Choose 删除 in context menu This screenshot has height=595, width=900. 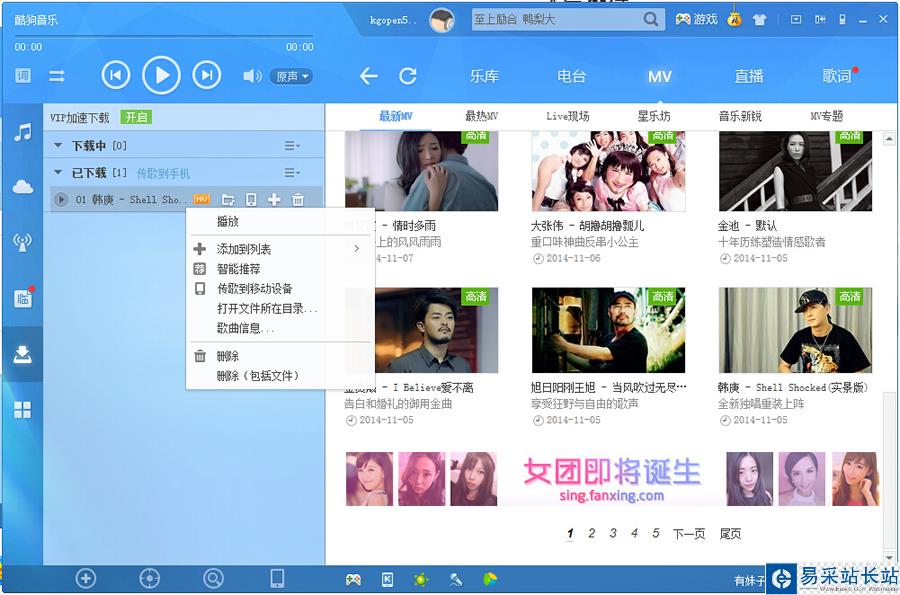228,356
